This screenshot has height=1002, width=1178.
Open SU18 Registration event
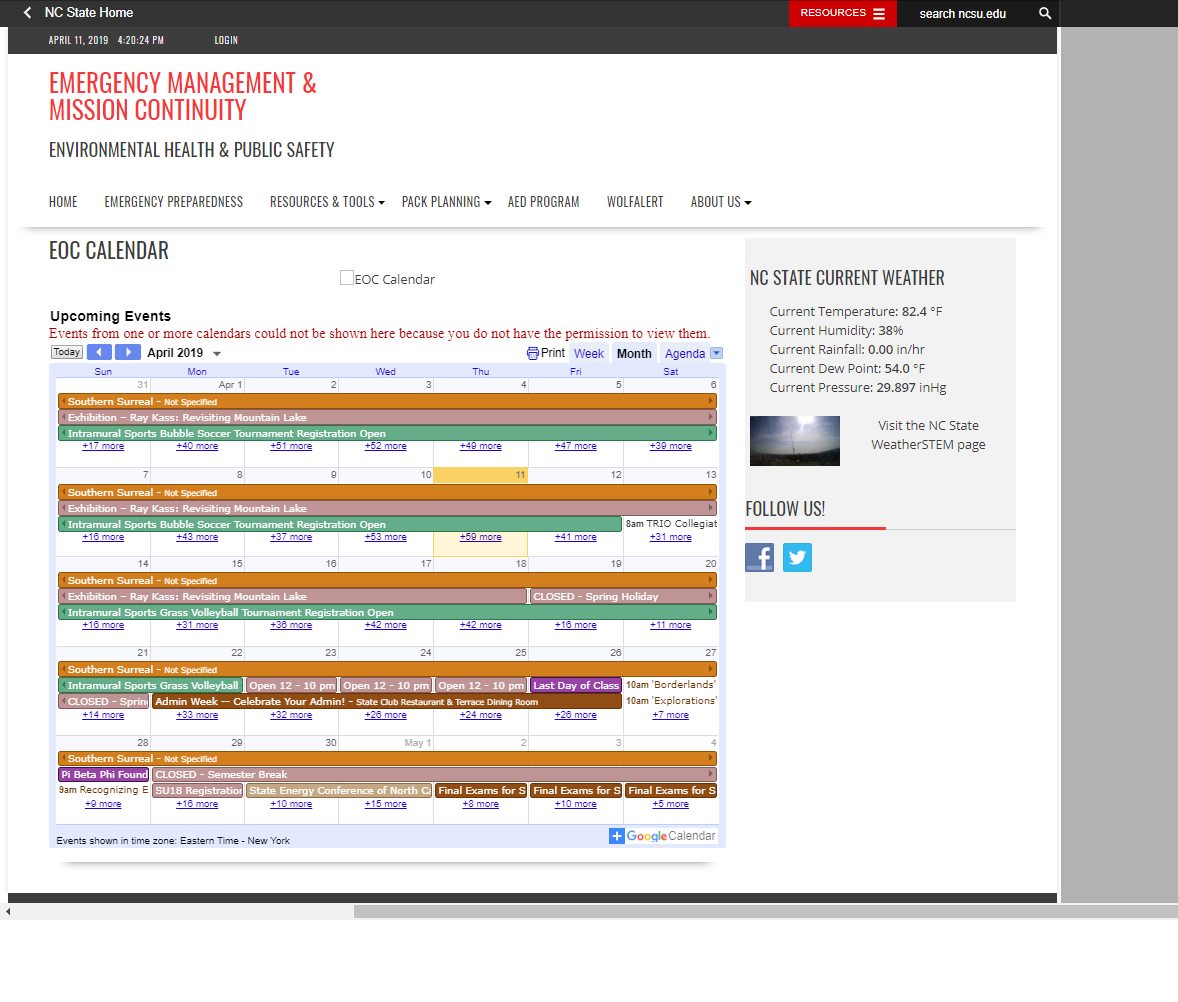[198, 791]
